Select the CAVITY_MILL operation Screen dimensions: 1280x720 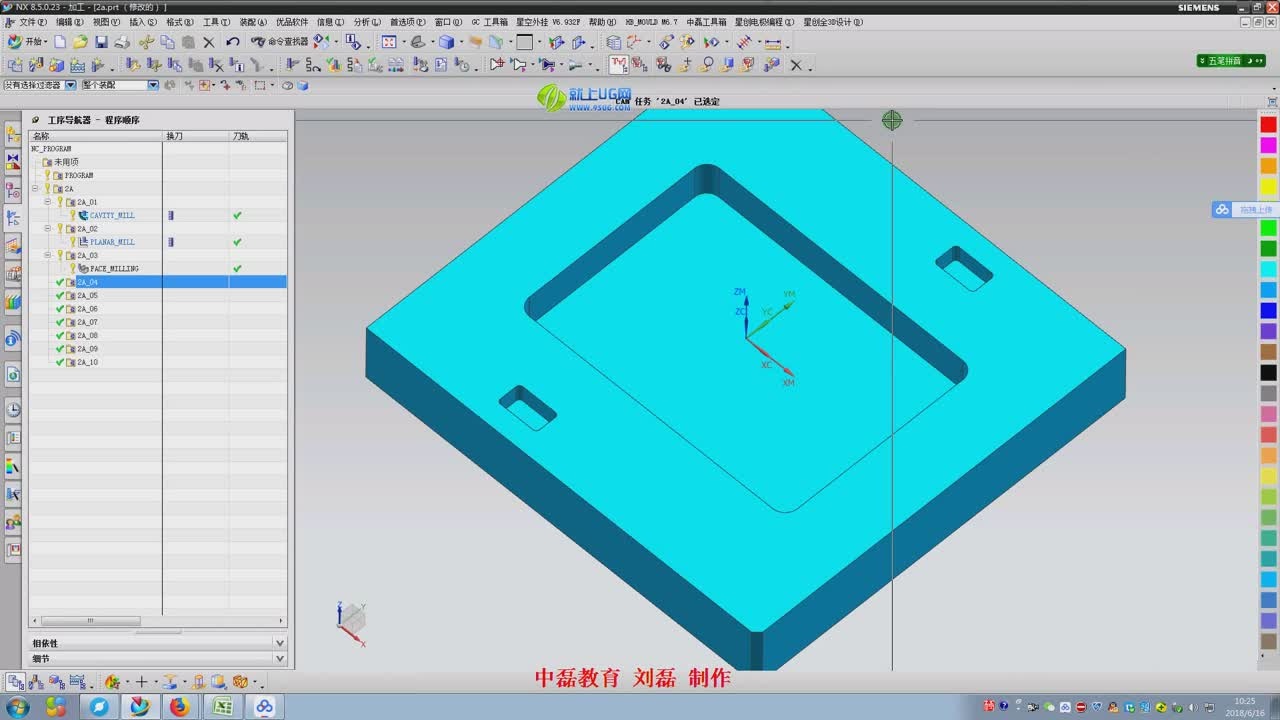pyautogui.click(x=111, y=215)
